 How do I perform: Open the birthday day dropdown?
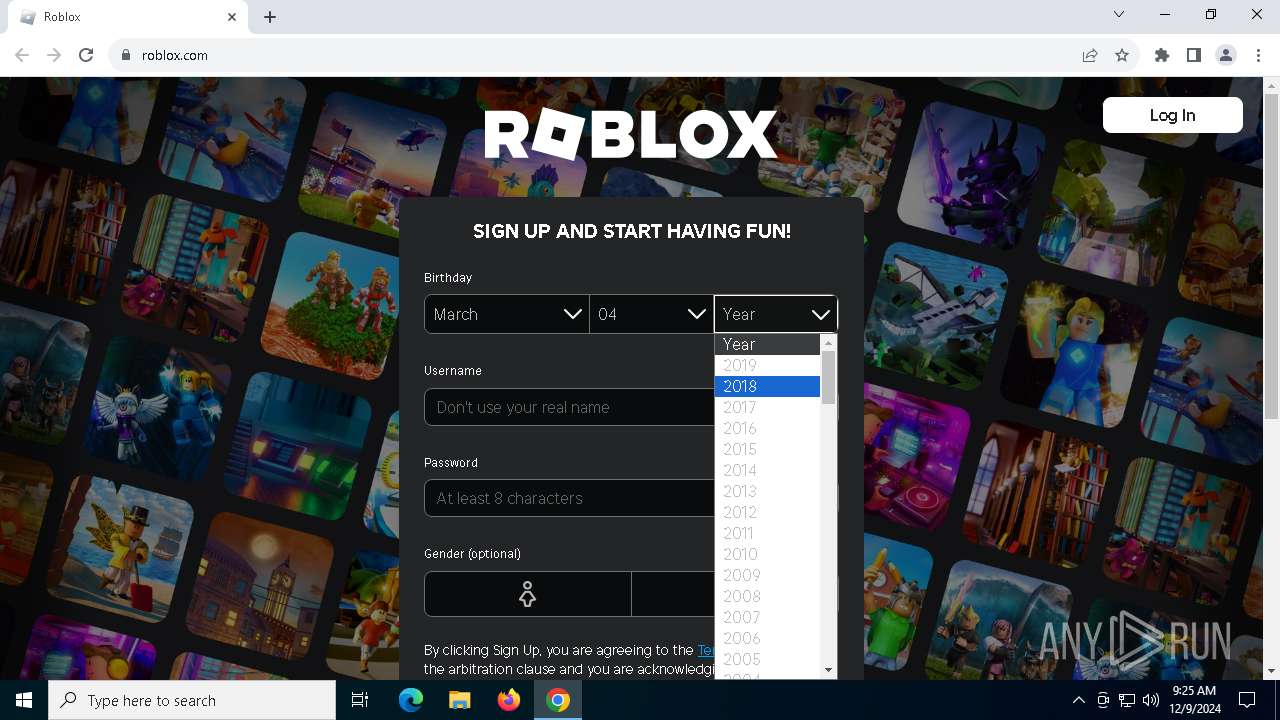tap(651, 314)
